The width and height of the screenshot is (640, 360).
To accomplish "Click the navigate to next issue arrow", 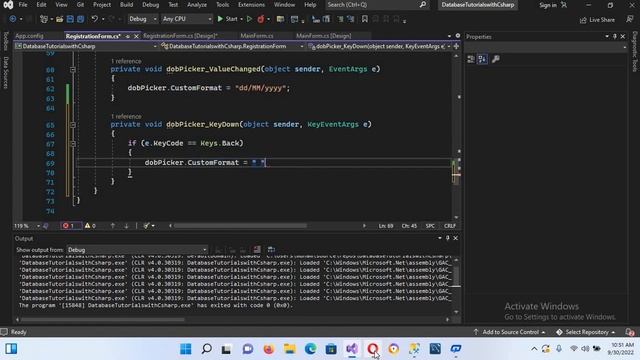I will pos(126,226).
